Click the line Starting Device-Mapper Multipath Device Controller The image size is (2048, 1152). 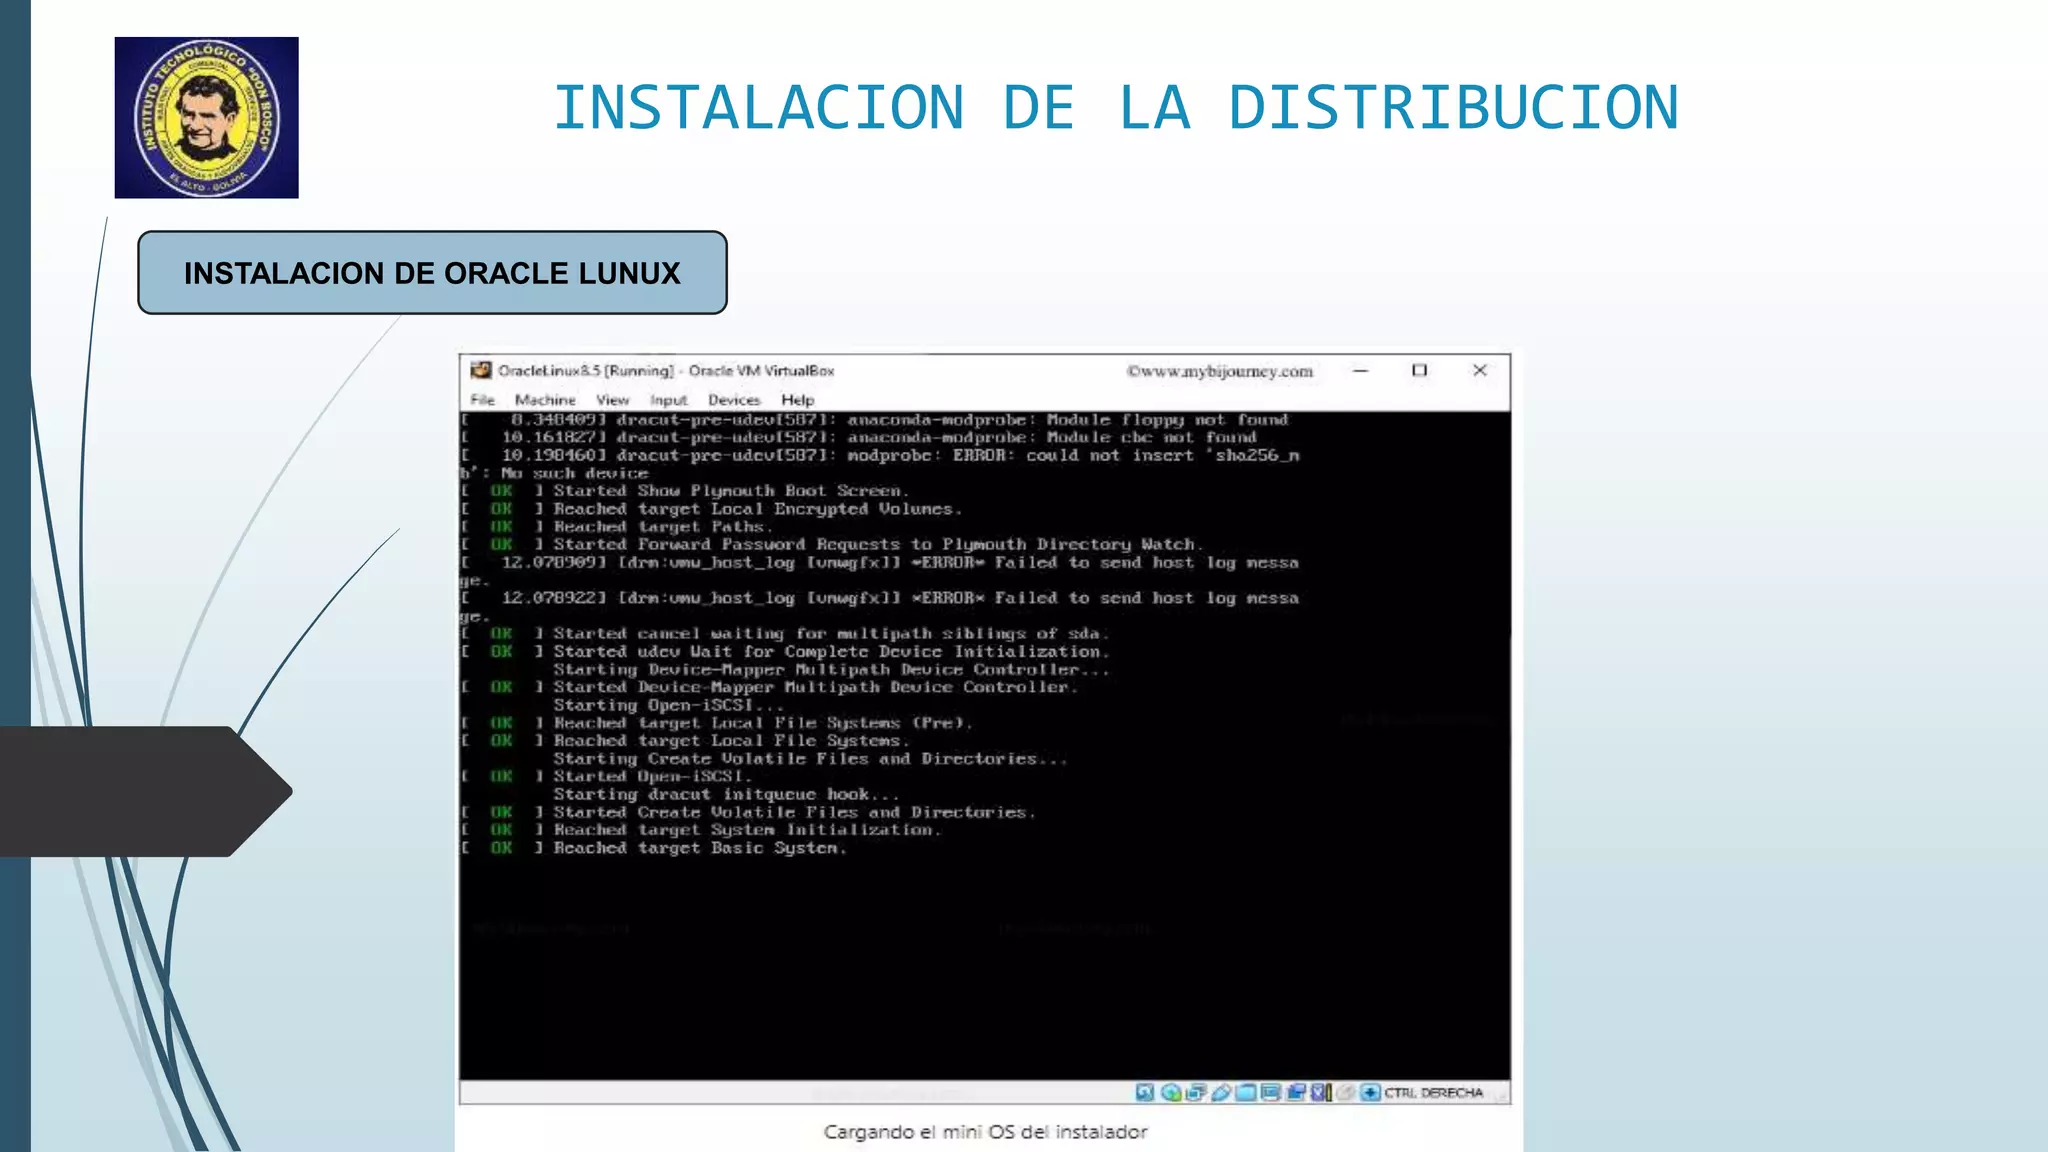pos(832,670)
